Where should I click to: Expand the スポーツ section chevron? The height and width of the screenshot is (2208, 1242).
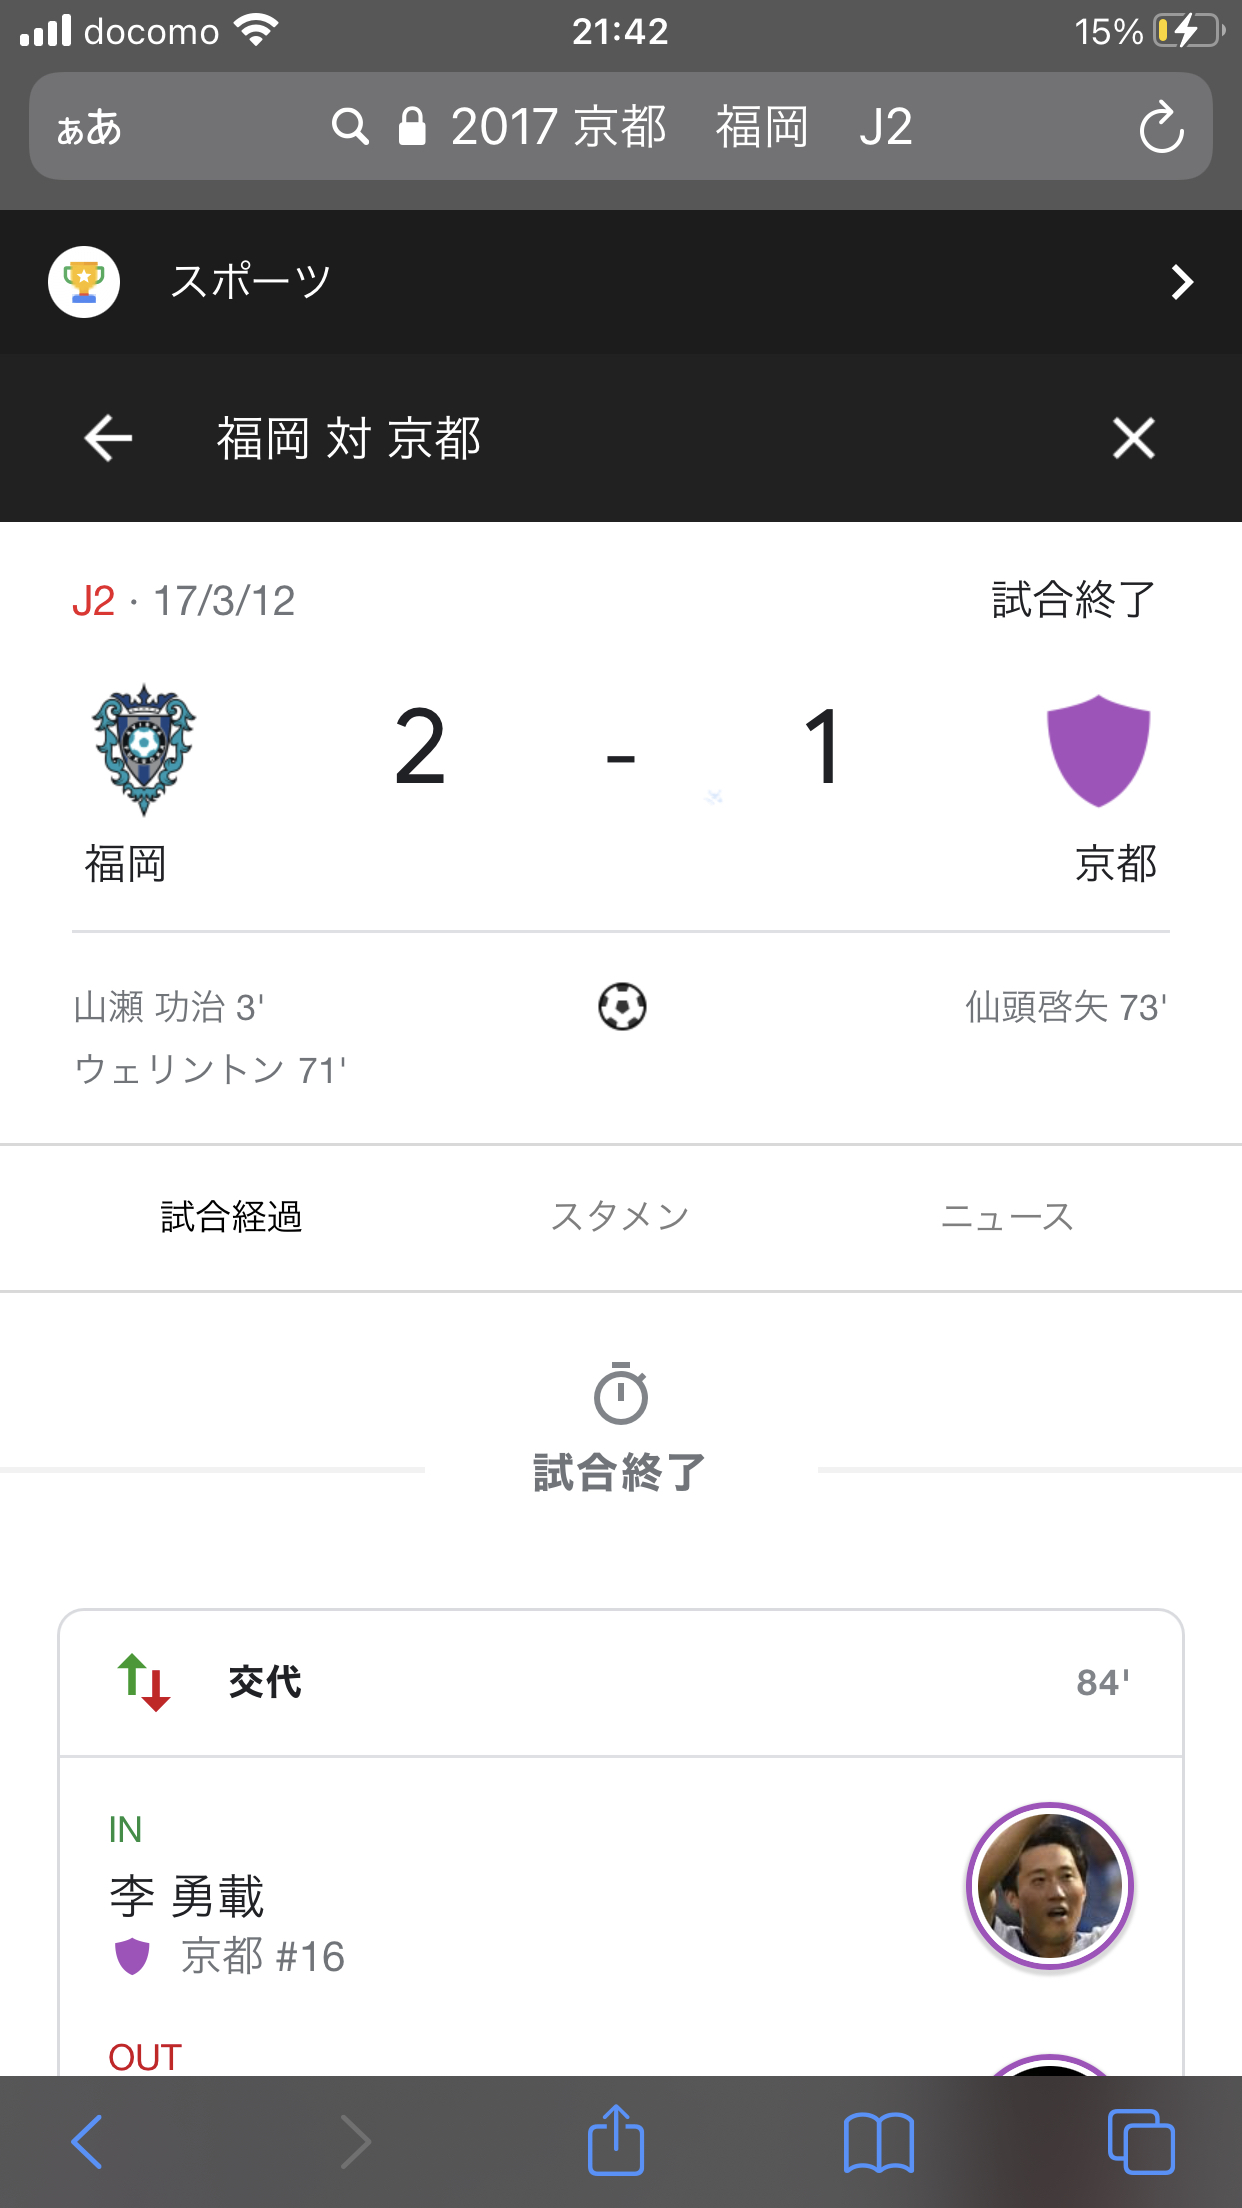click(1182, 282)
